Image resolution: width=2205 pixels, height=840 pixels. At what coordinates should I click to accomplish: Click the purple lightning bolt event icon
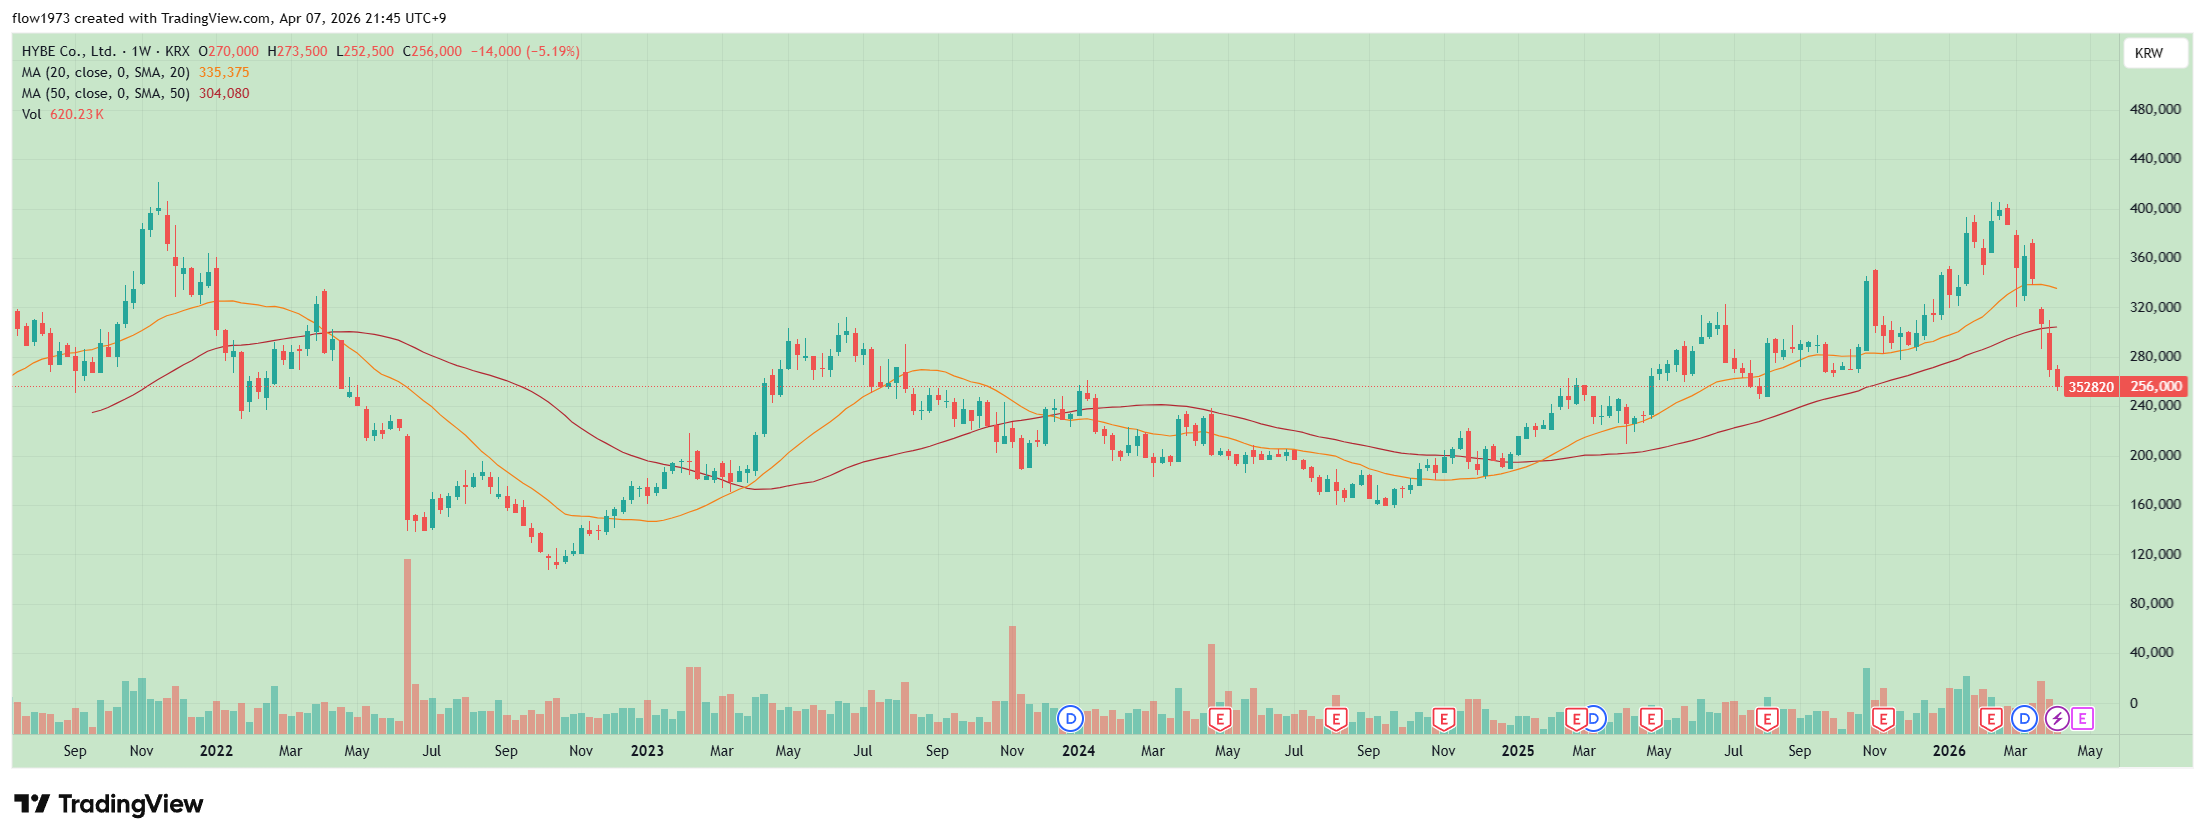tap(2057, 718)
